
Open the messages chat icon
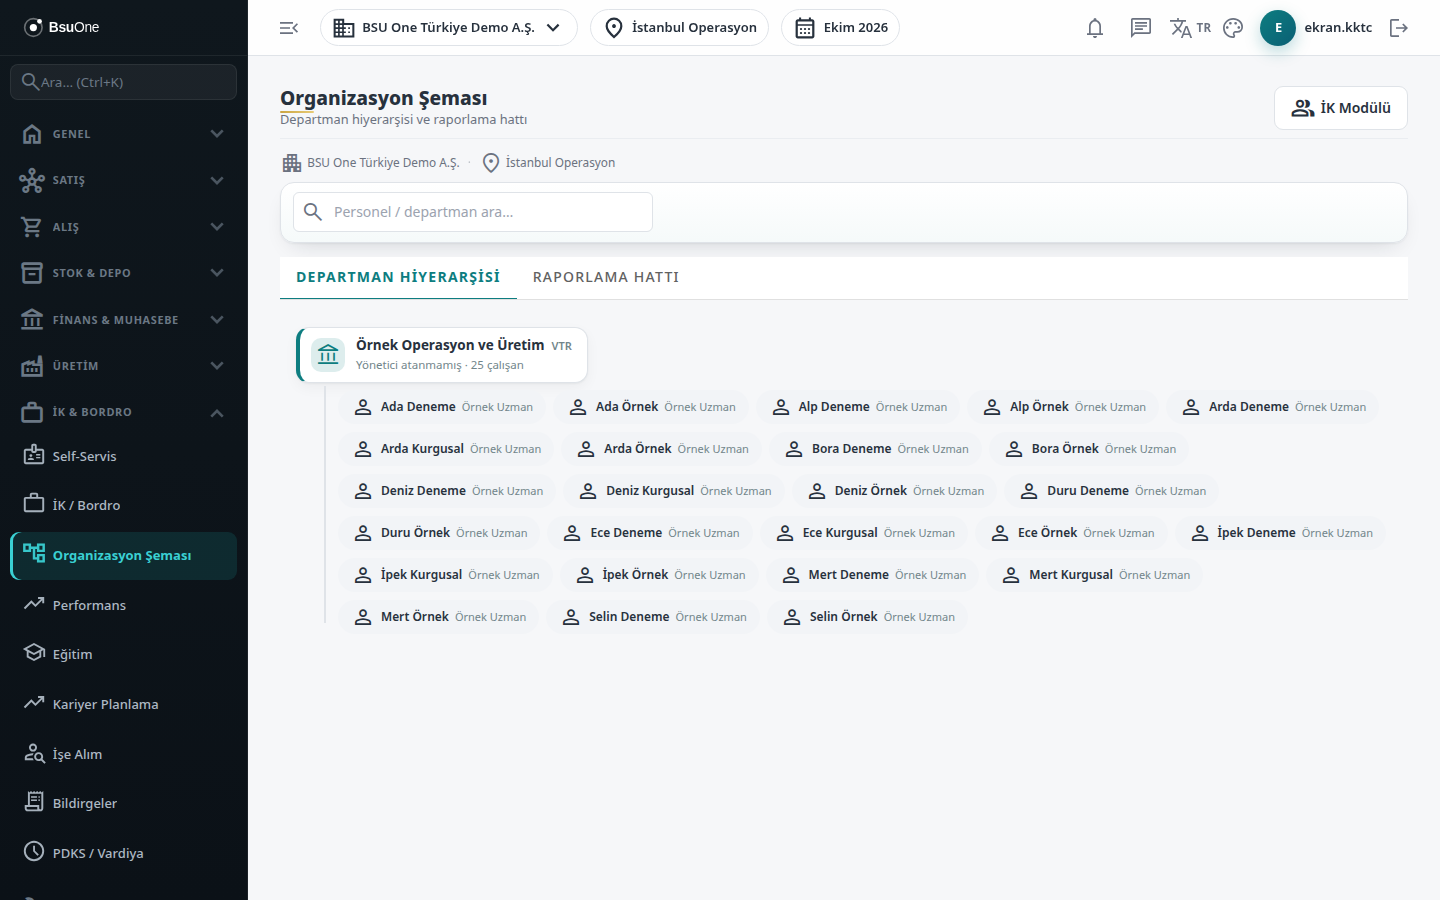[1141, 28]
